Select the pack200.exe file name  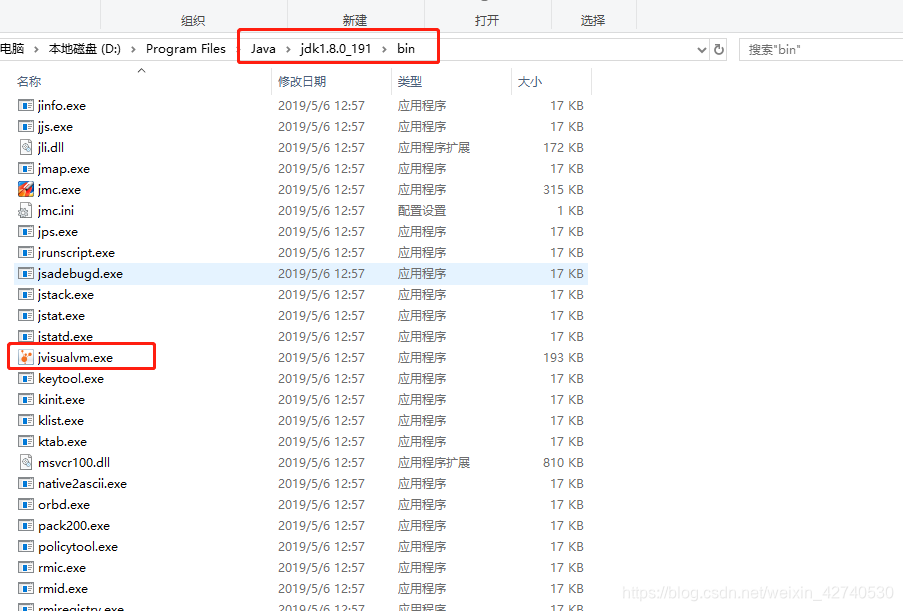pyautogui.click(x=74, y=526)
